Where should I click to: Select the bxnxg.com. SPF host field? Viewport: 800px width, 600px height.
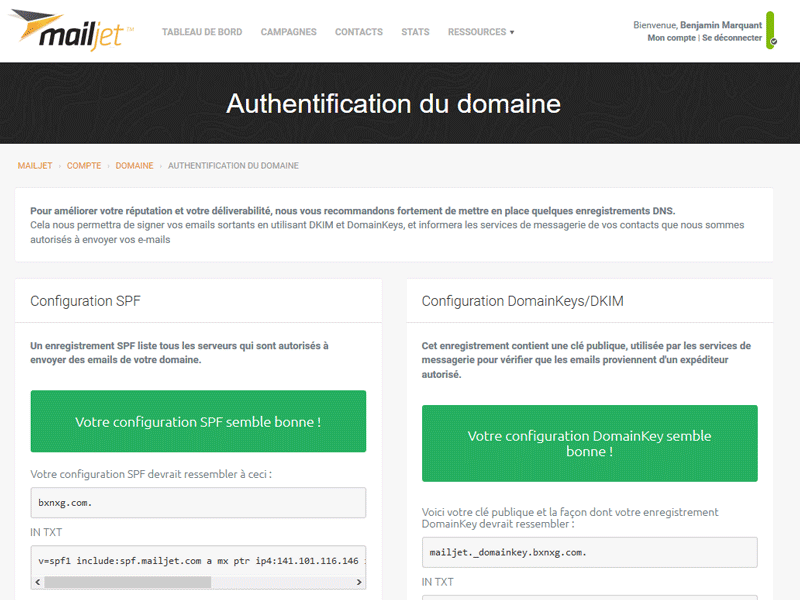pyautogui.click(x=198, y=503)
